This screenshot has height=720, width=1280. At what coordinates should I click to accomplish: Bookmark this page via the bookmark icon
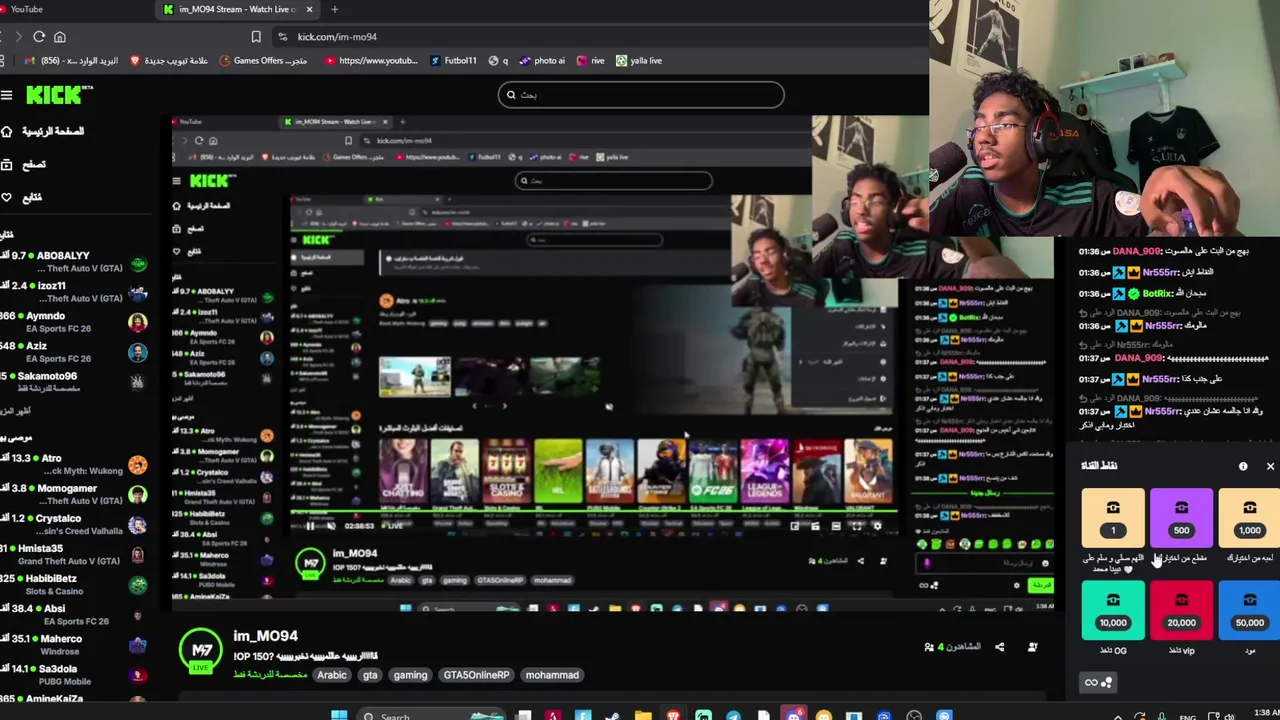tap(256, 37)
